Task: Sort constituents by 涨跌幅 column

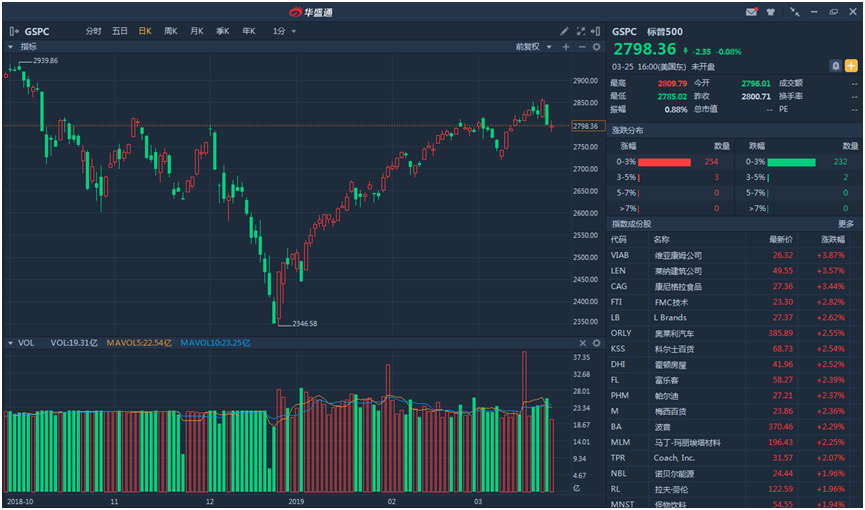Action: pyautogui.click(x=832, y=240)
